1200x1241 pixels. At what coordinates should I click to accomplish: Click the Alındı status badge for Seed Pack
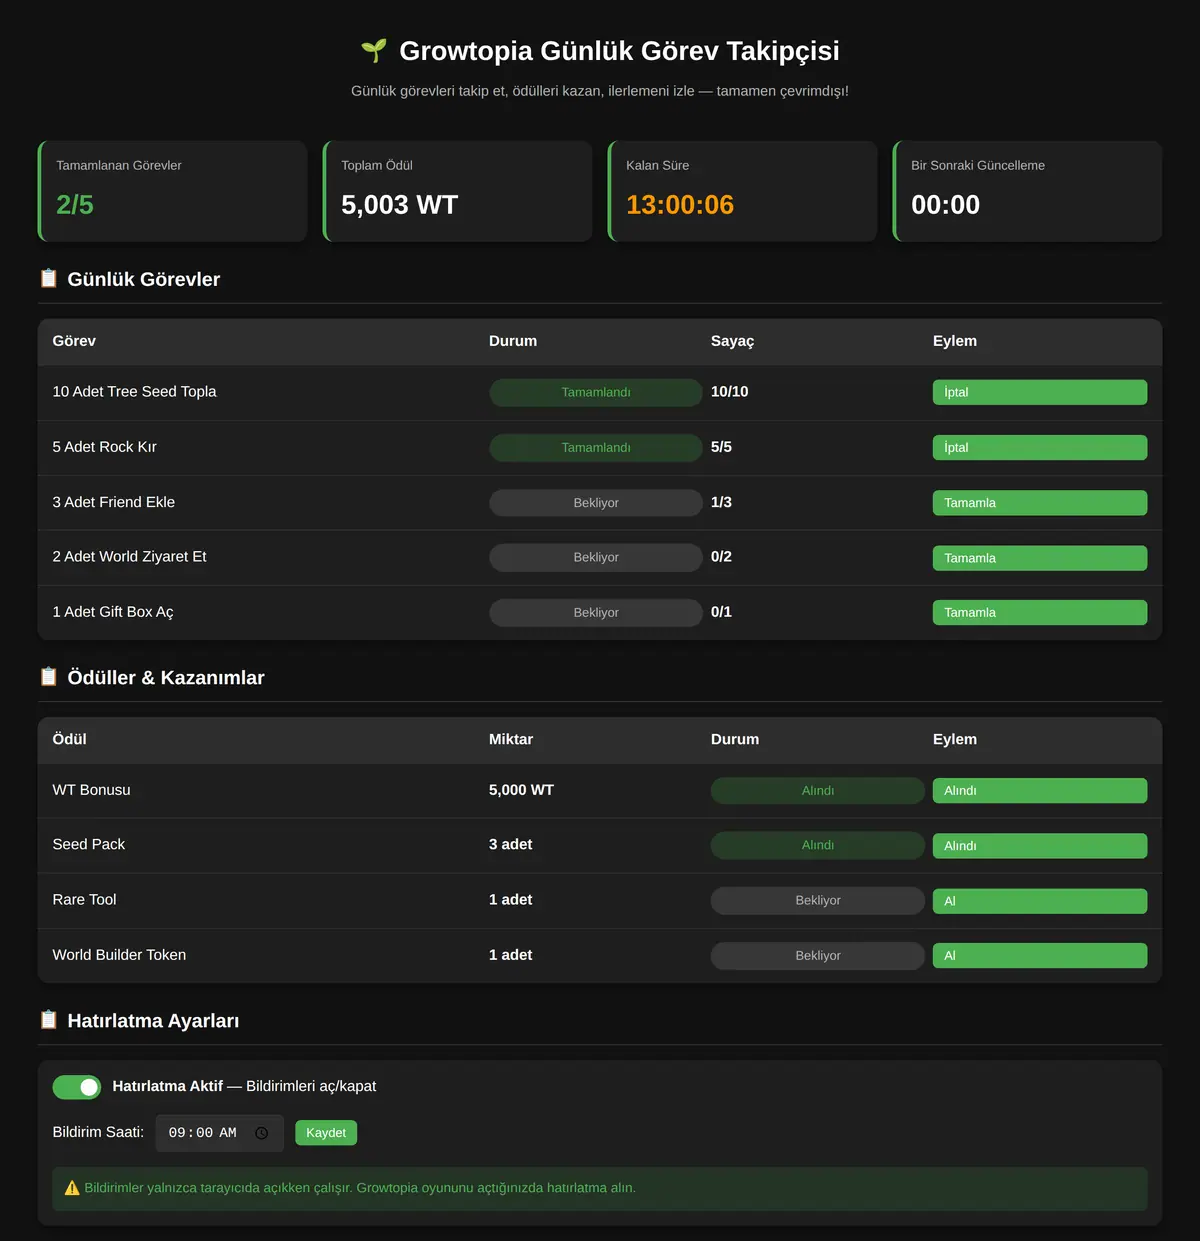(x=818, y=845)
